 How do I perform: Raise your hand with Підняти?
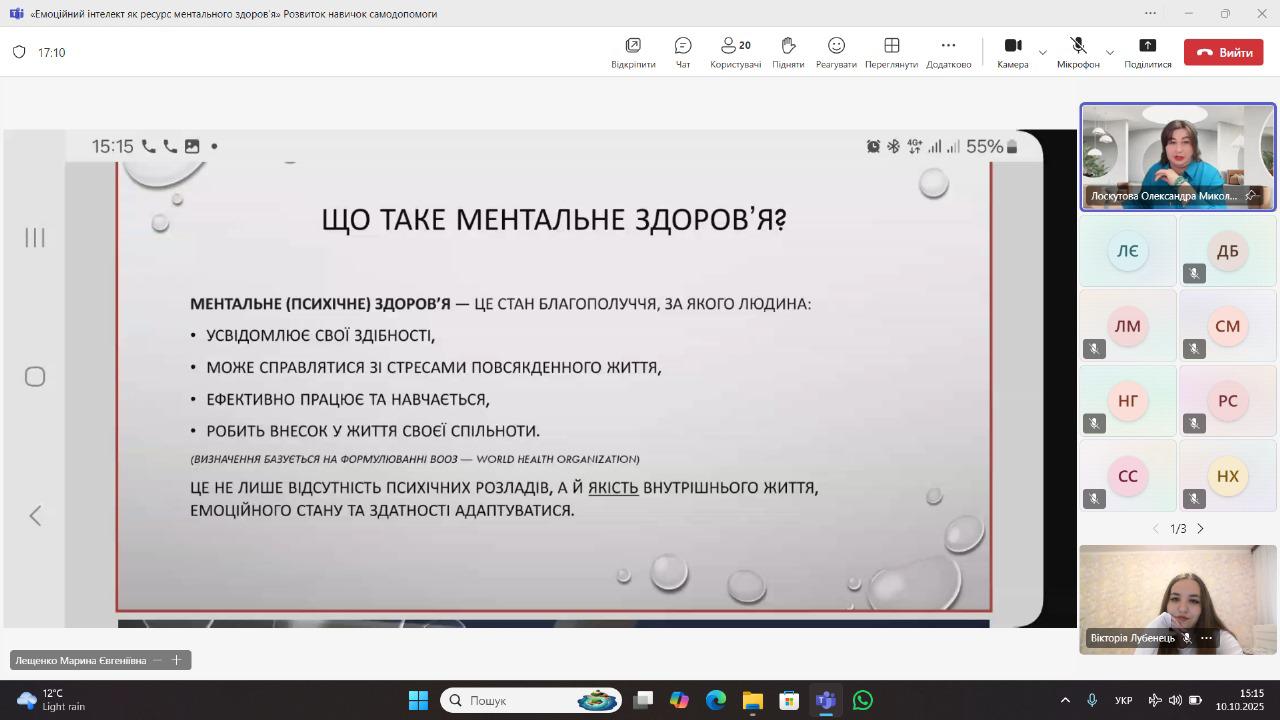point(788,52)
